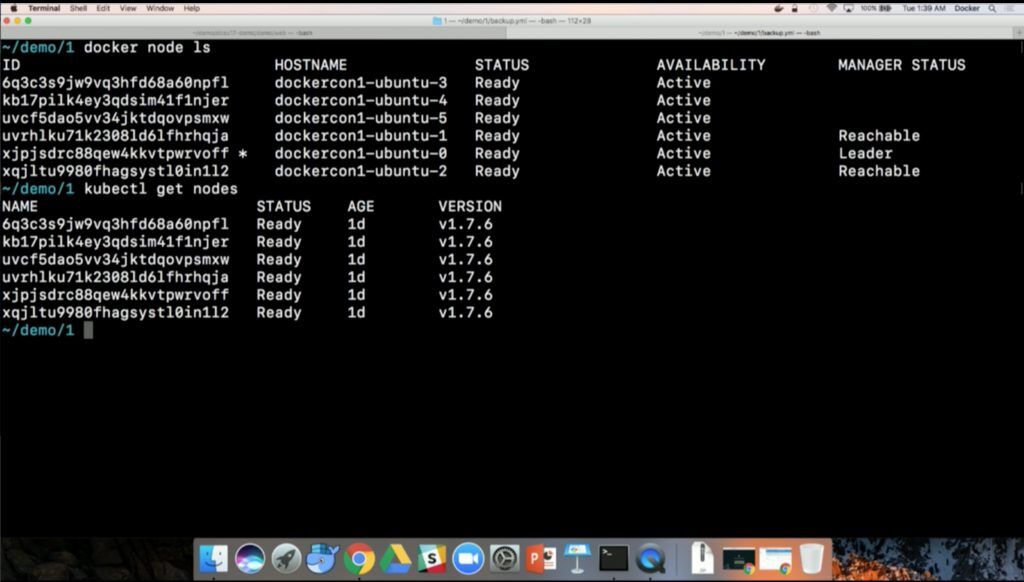Click Active availability for dockercon1-ubuntu-3
This screenshot has width=1024, height=582.
(x=684, y=83)
